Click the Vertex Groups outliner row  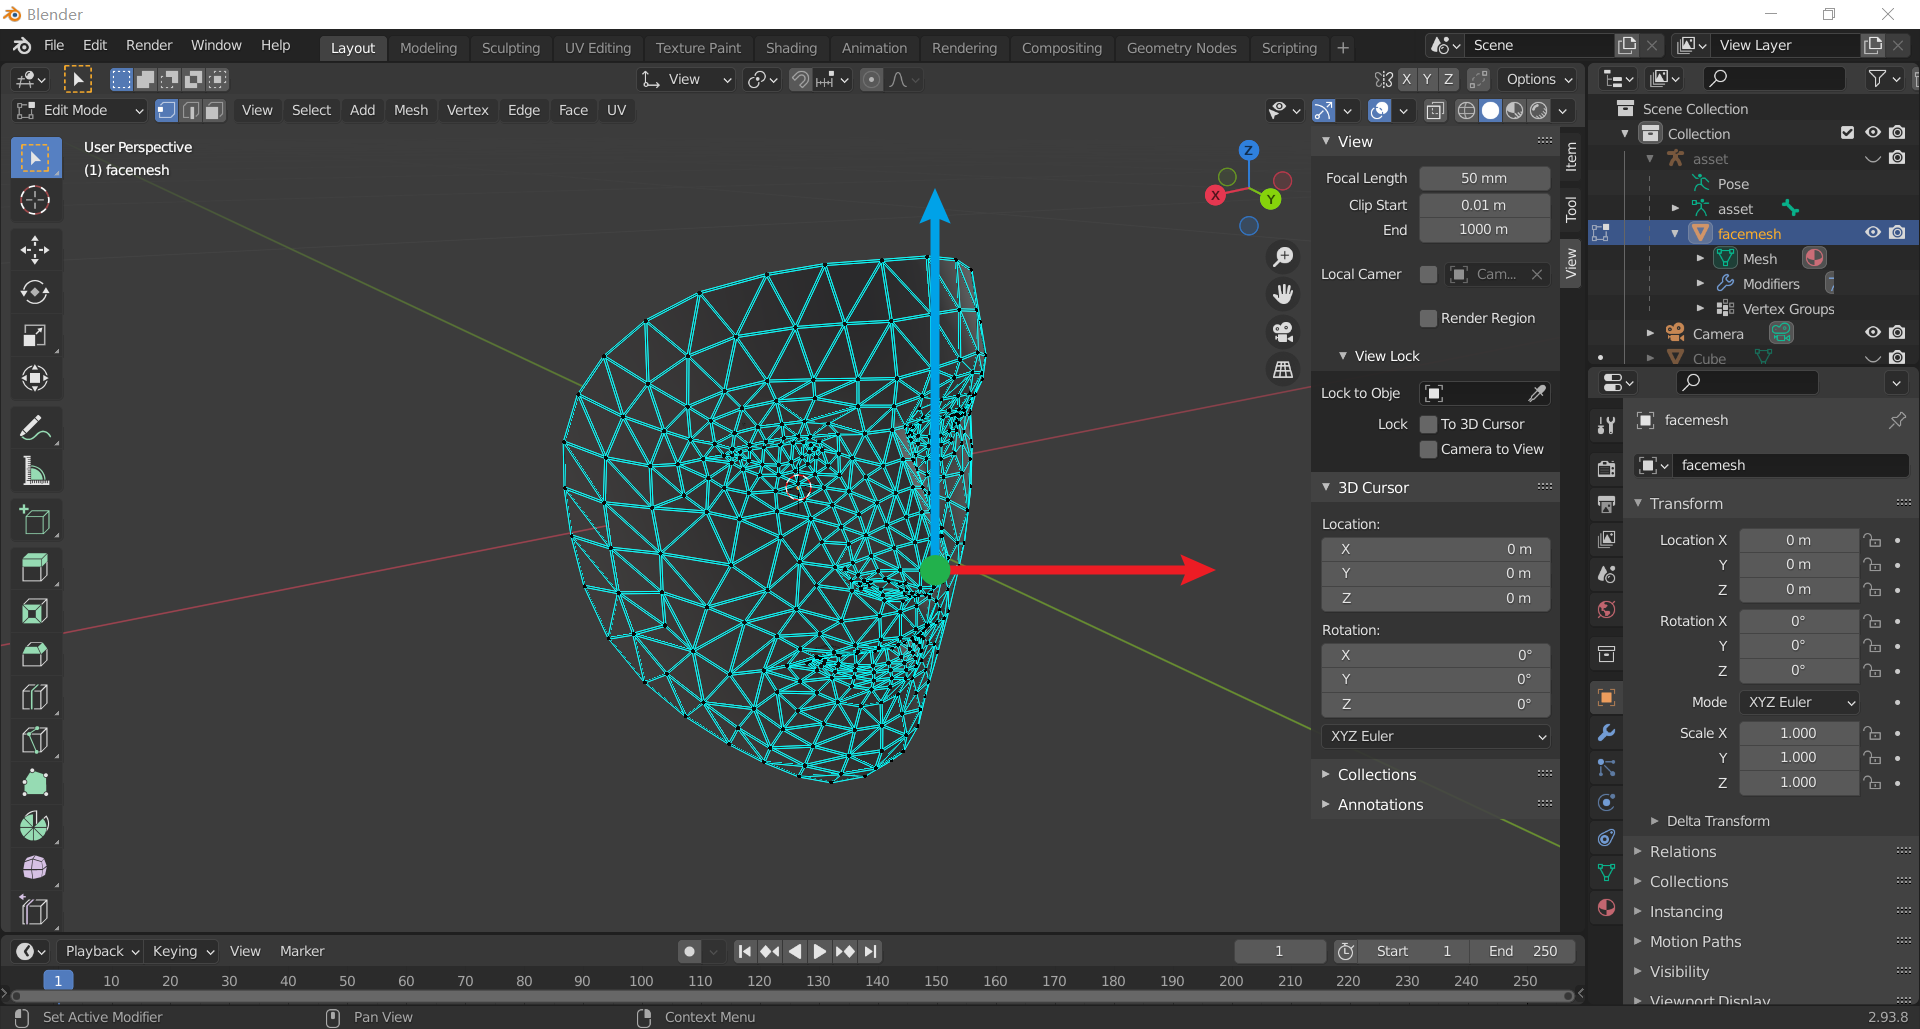tap(1788, 309)
